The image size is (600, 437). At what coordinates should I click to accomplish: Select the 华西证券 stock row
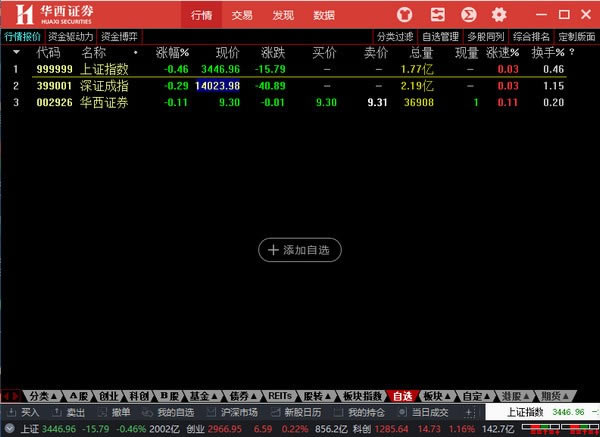[107, 102]
